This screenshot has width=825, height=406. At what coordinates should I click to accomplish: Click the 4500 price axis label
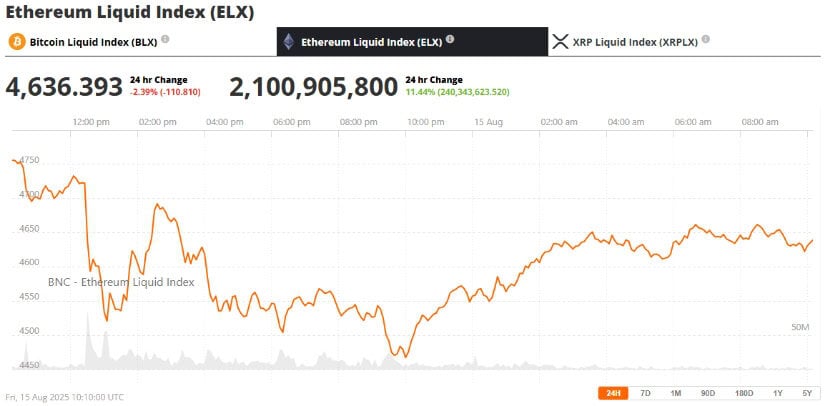tap(29, 331)
